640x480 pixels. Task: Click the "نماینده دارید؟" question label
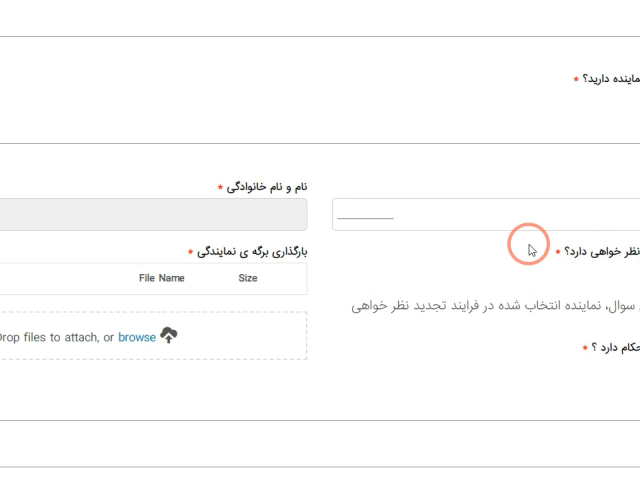click(613, 79)
